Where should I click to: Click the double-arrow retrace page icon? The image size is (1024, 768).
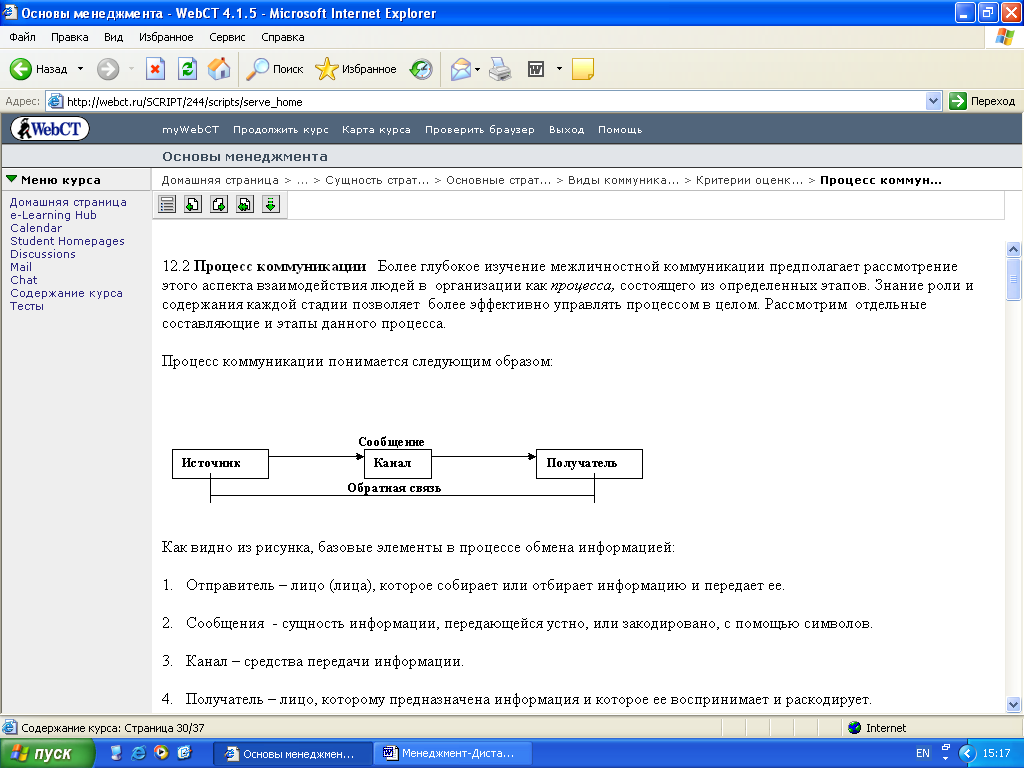coord(245,204)
